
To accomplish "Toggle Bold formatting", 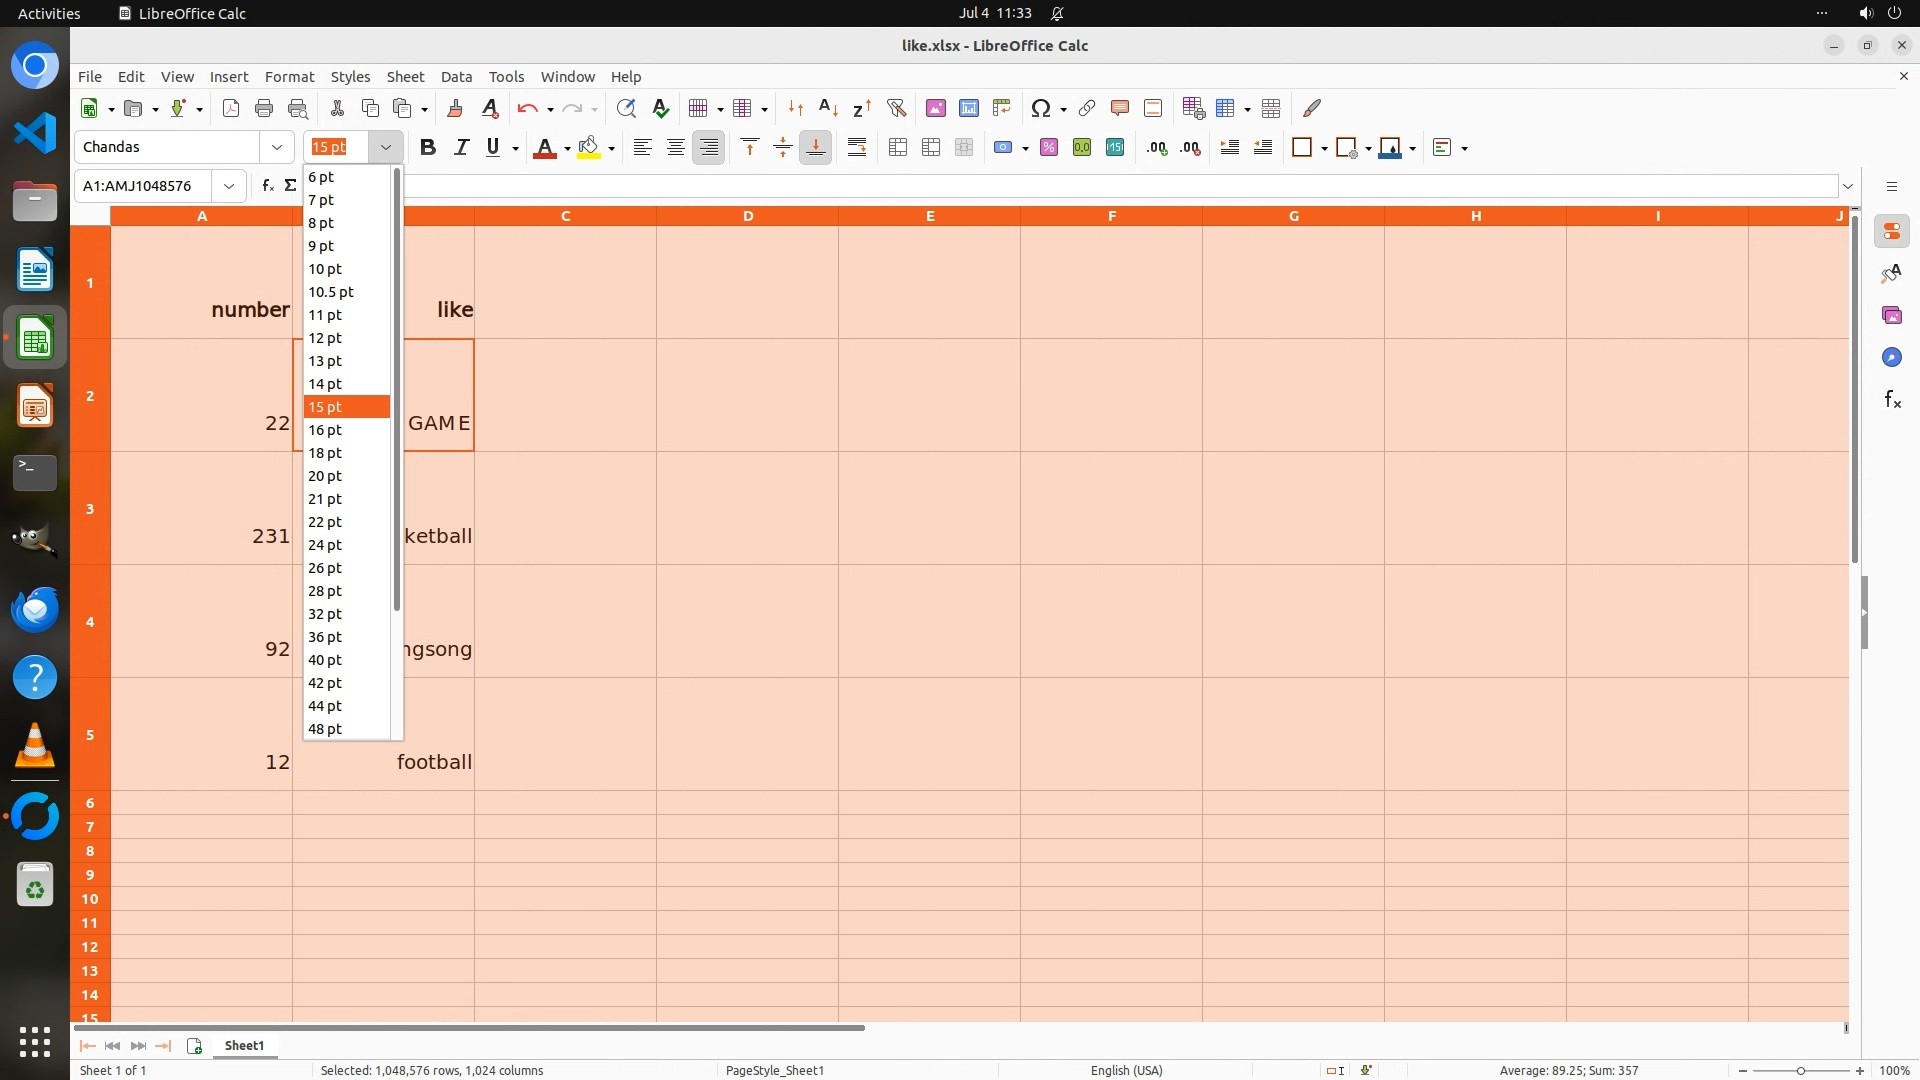I will (428, 148).
